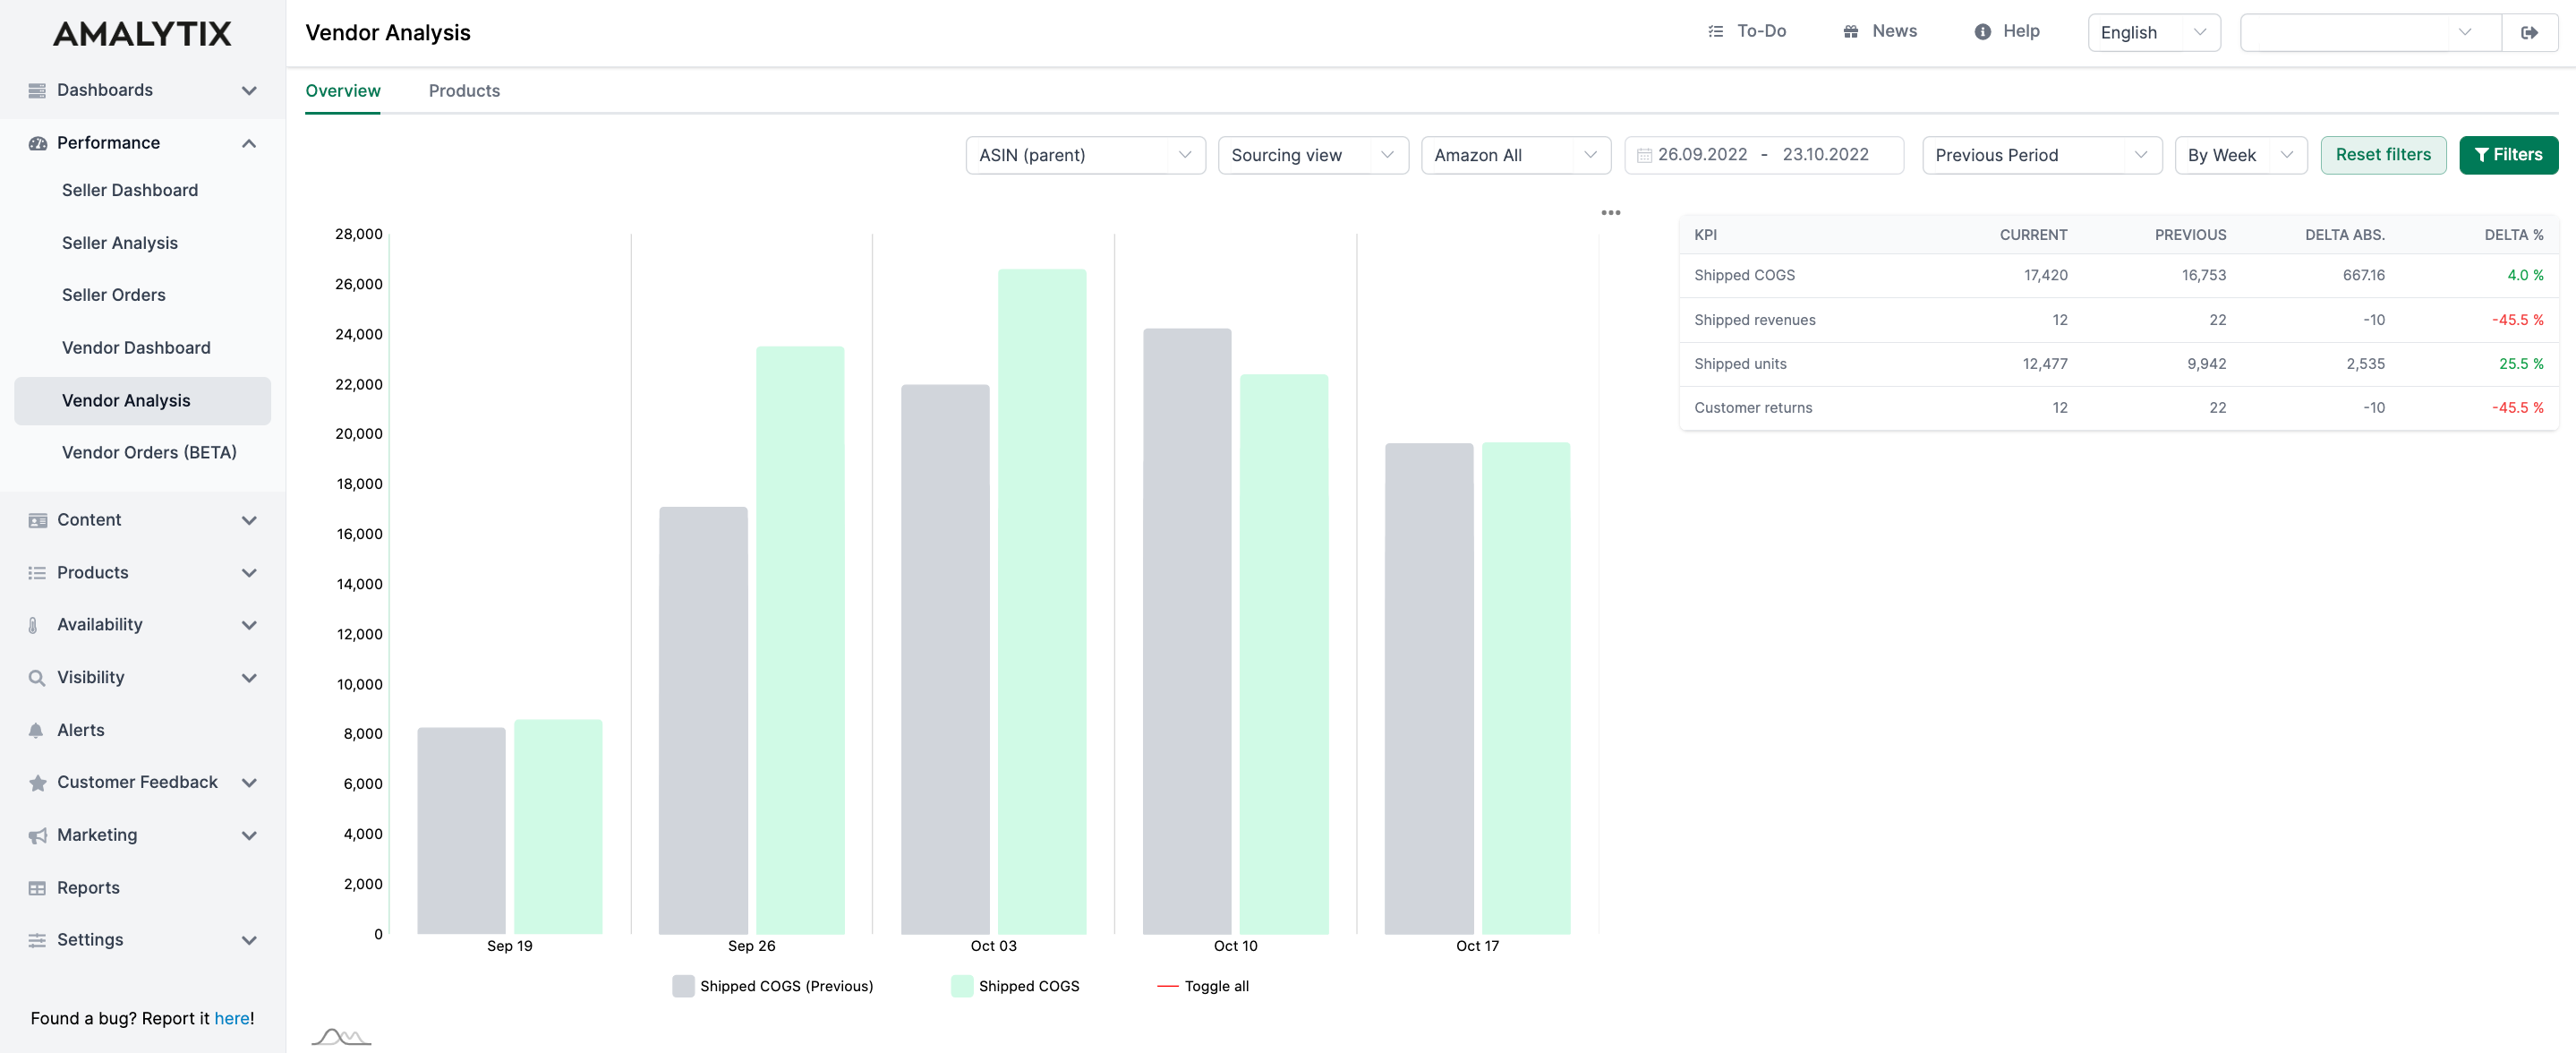Expand the Settings chevron

(x=249, y=940)
